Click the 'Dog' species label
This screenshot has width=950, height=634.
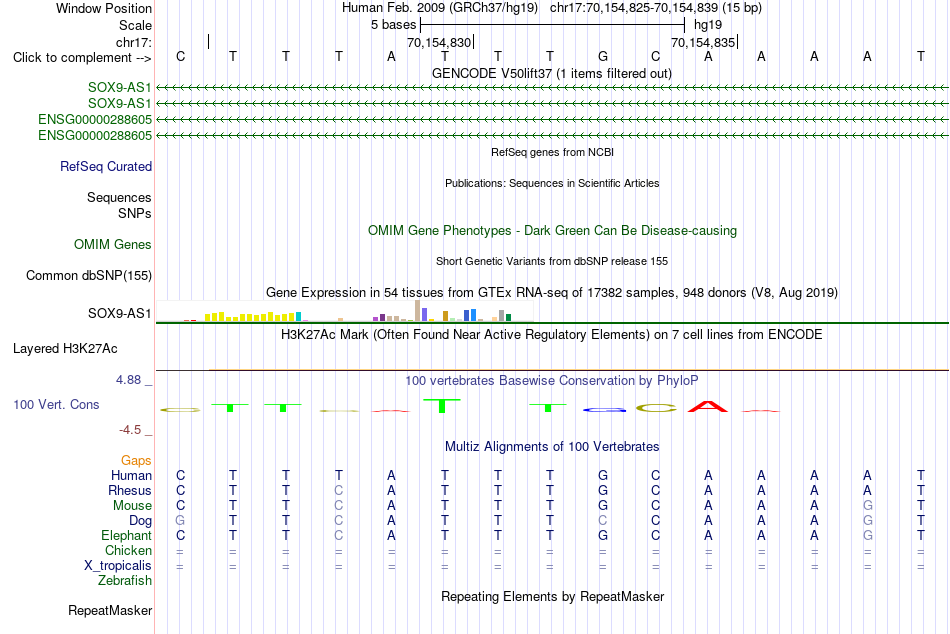[x=140, y=521]
